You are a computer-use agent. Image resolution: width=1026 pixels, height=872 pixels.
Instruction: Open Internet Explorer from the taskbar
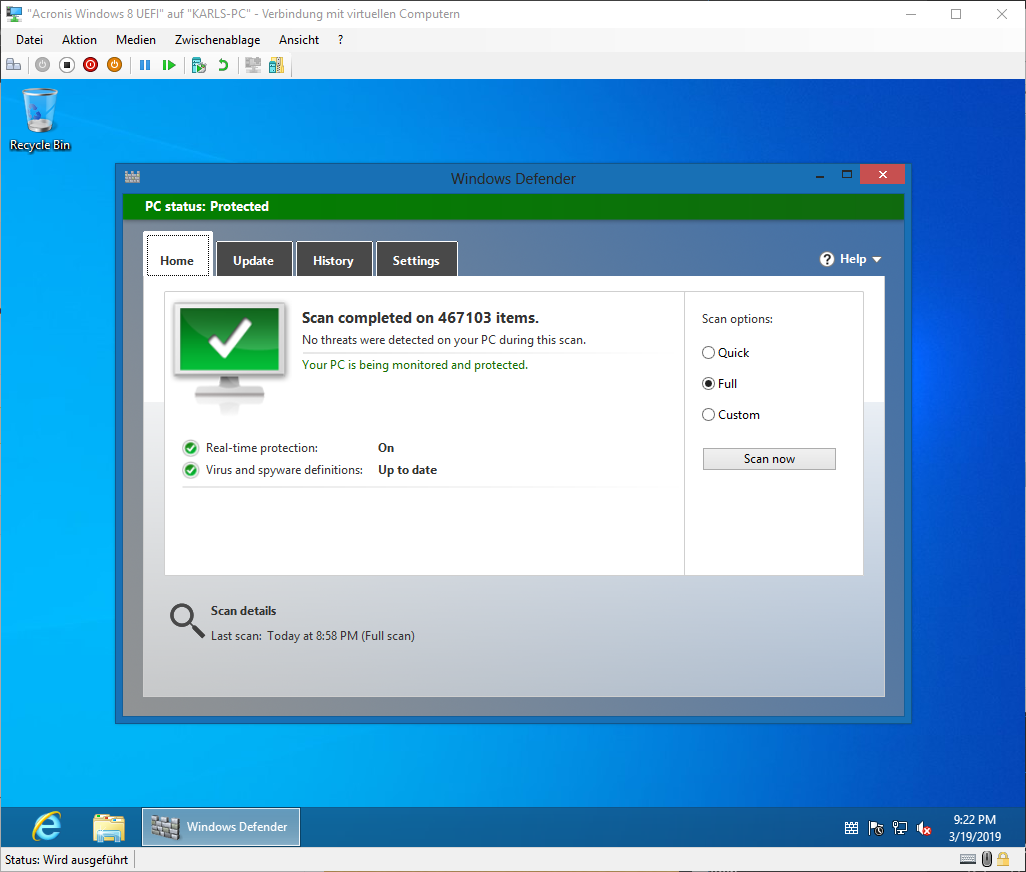pyautogui.click(x=46, y=827)
